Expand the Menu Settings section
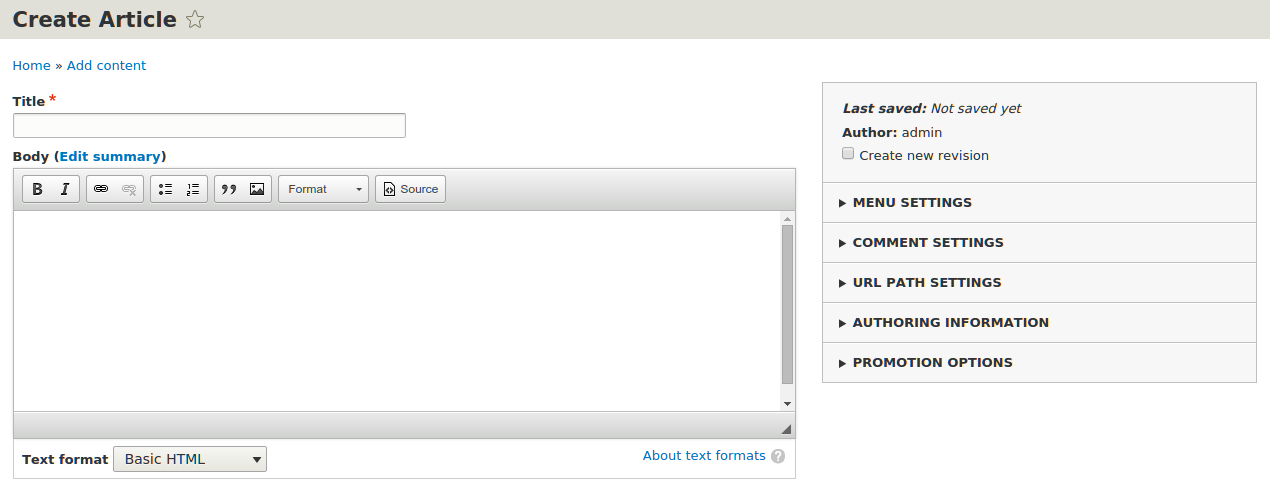The image size is (1270, 484). pyautogui.click(x=912, y=203)
